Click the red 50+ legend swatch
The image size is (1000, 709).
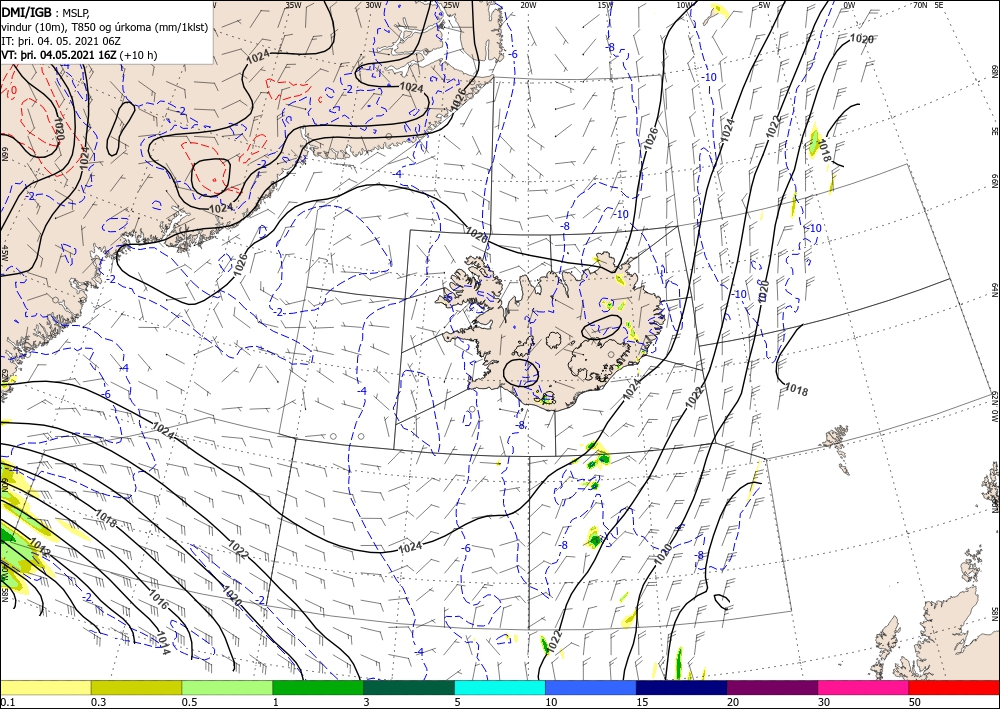tap(954, 687)
